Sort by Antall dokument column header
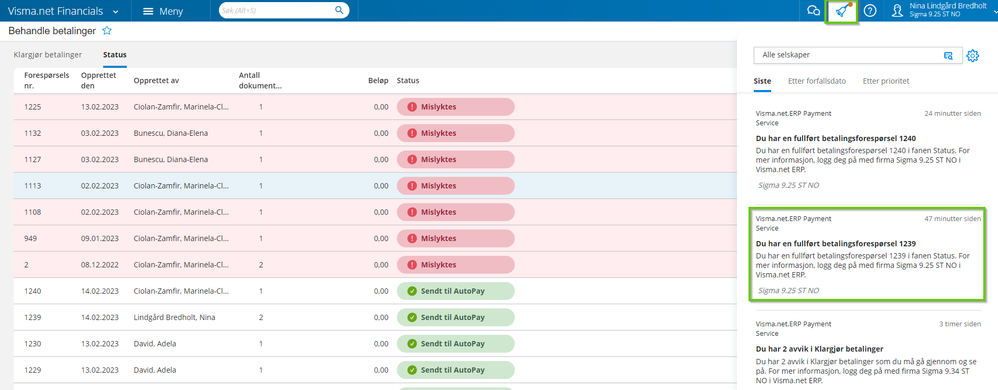This screenshot has width=998, height=390. pyautogui.click(x=260, y=80)
